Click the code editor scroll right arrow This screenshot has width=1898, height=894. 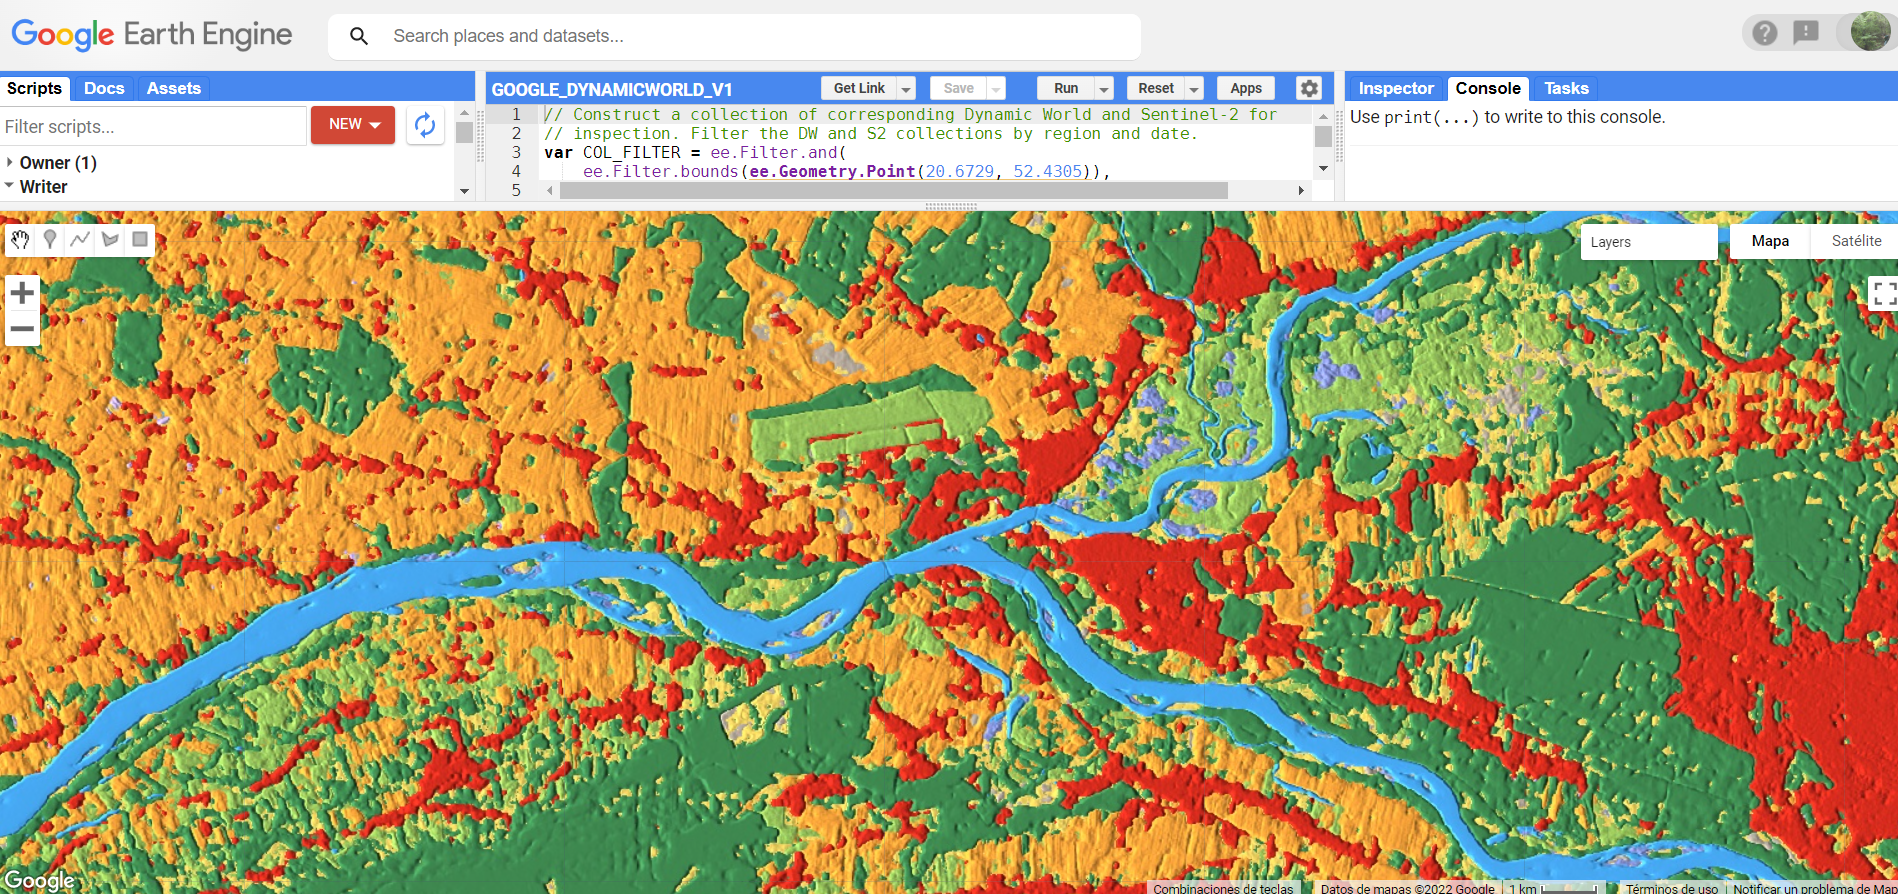point(1301,190)
